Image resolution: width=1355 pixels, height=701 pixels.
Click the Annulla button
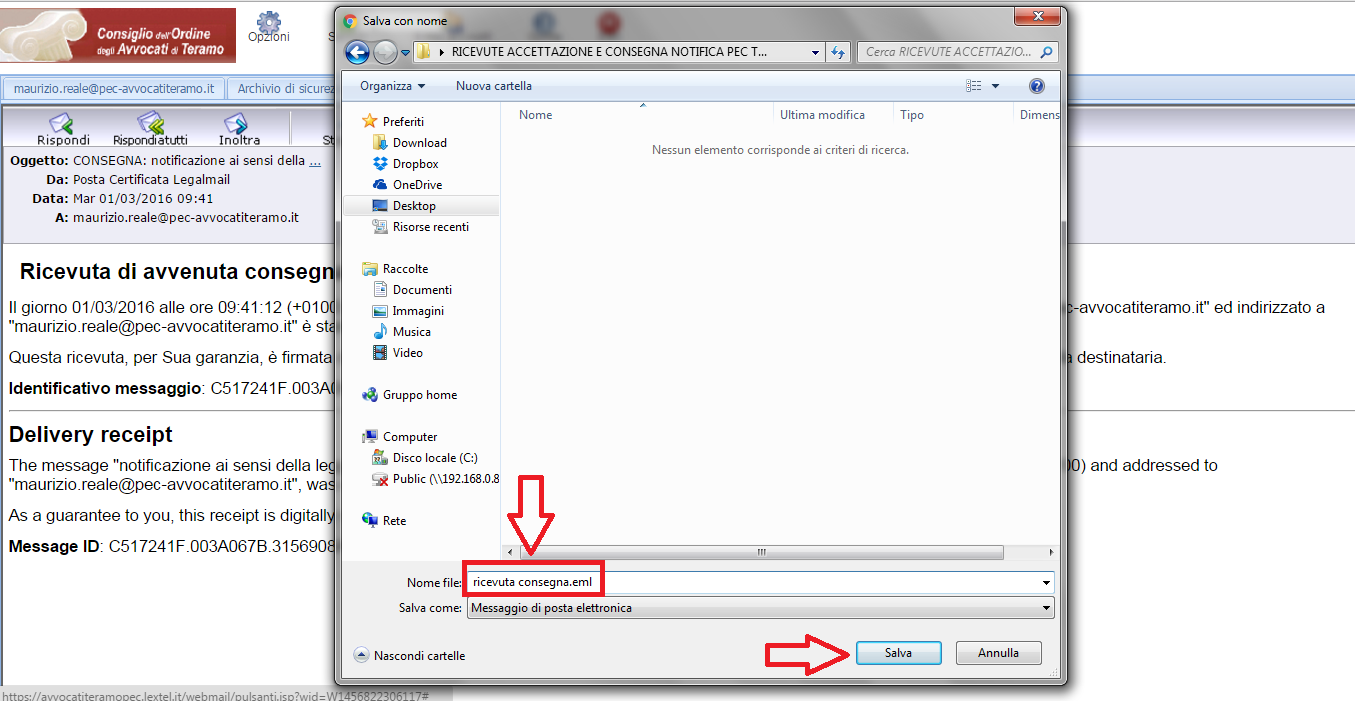click(998, 653)
